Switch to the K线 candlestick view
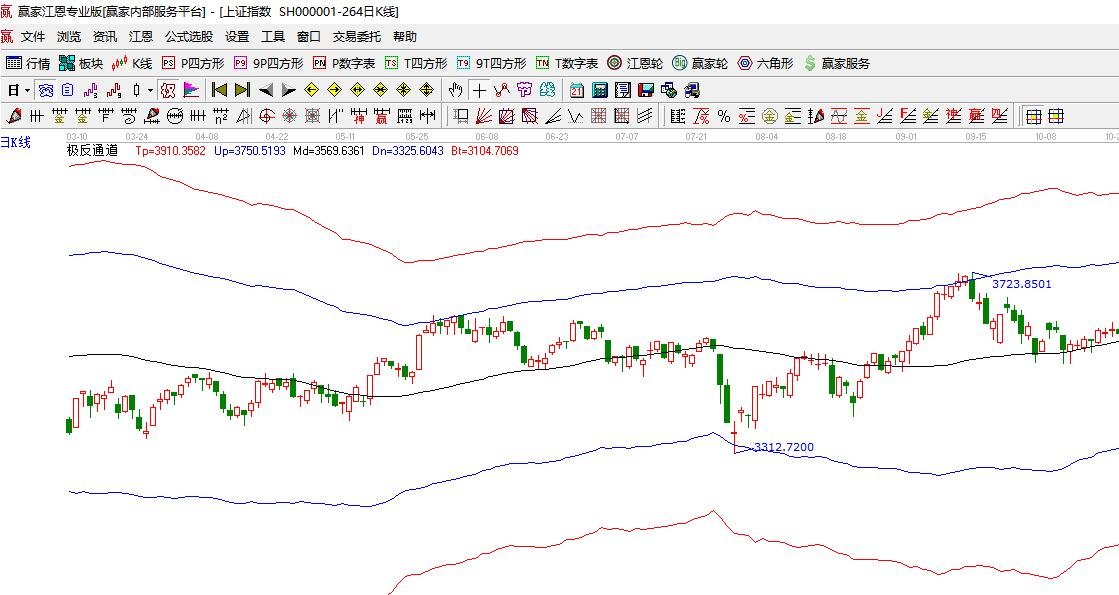Image resolution: width=1119 pixels, height=595 pixels. pos(131,63)
